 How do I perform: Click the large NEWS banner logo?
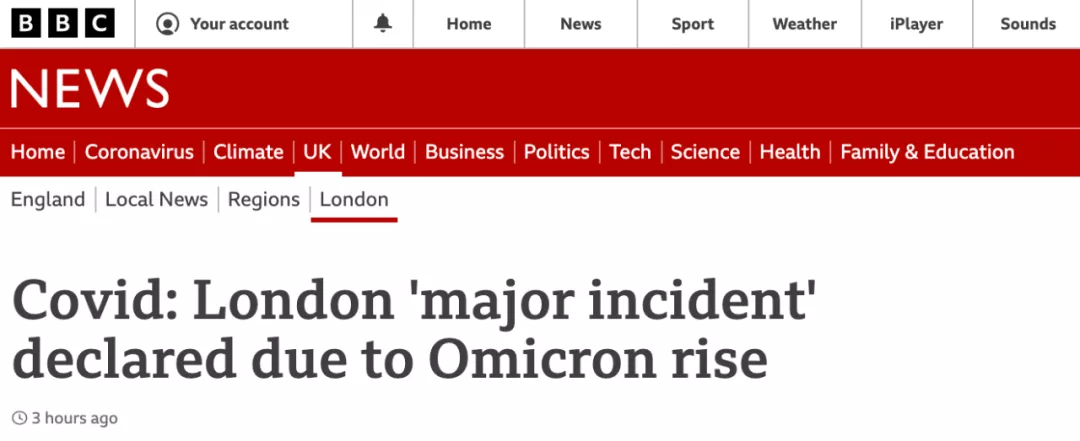click(x=90, y=89)
